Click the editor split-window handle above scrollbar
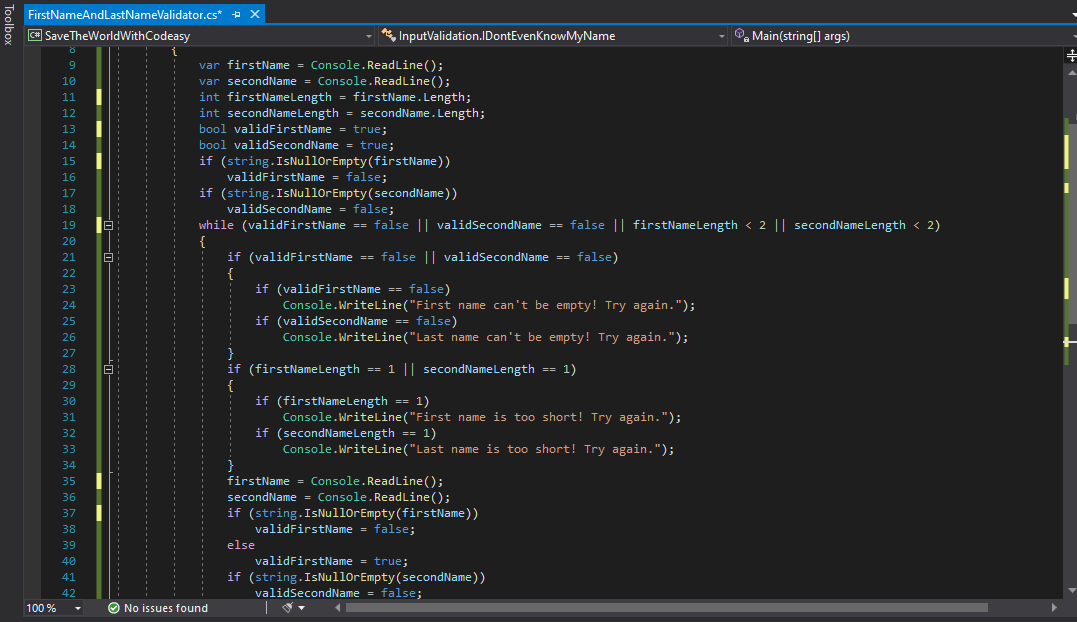This screenshot has height=622, width=1077. pyautogui.click(x=1070, y=56)
